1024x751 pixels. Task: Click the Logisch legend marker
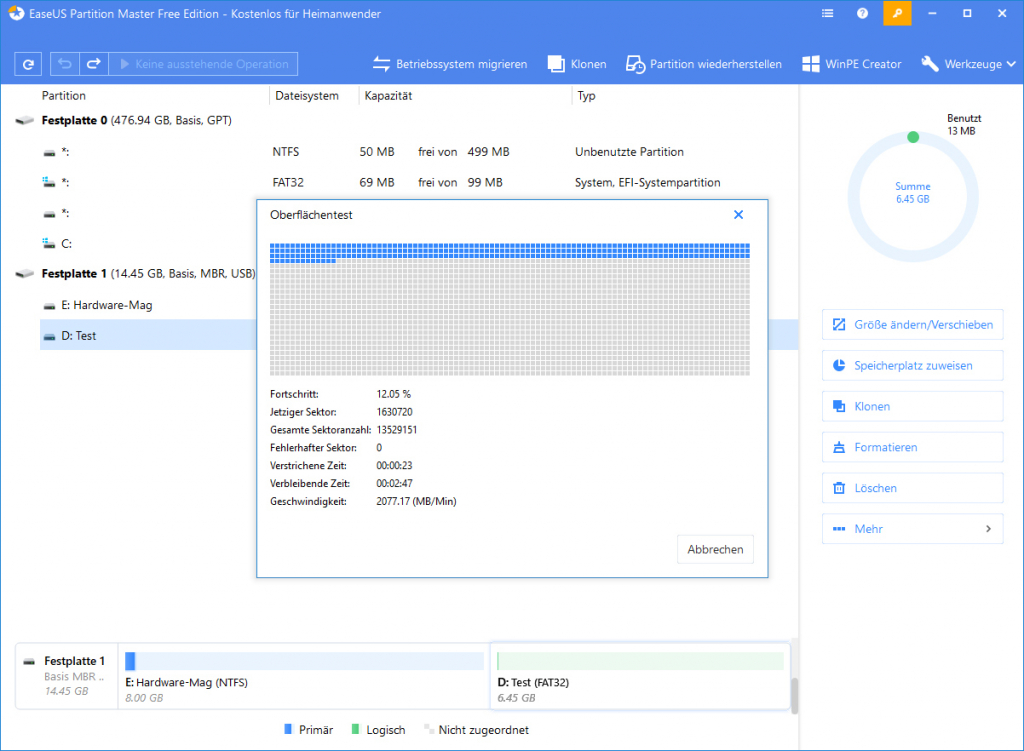(x=355, y=729)
